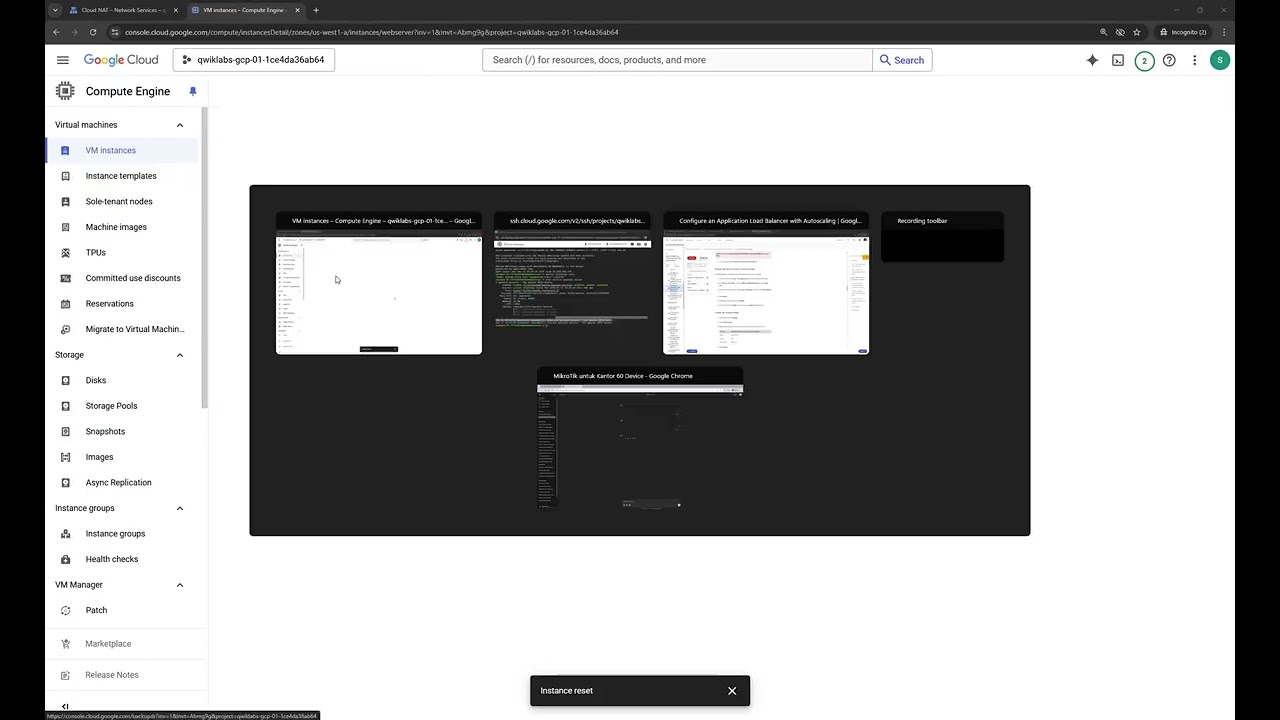This screenshot has height=720, width=1280.
Task: Collapse the VM Manager section
Action: point(180,585)
